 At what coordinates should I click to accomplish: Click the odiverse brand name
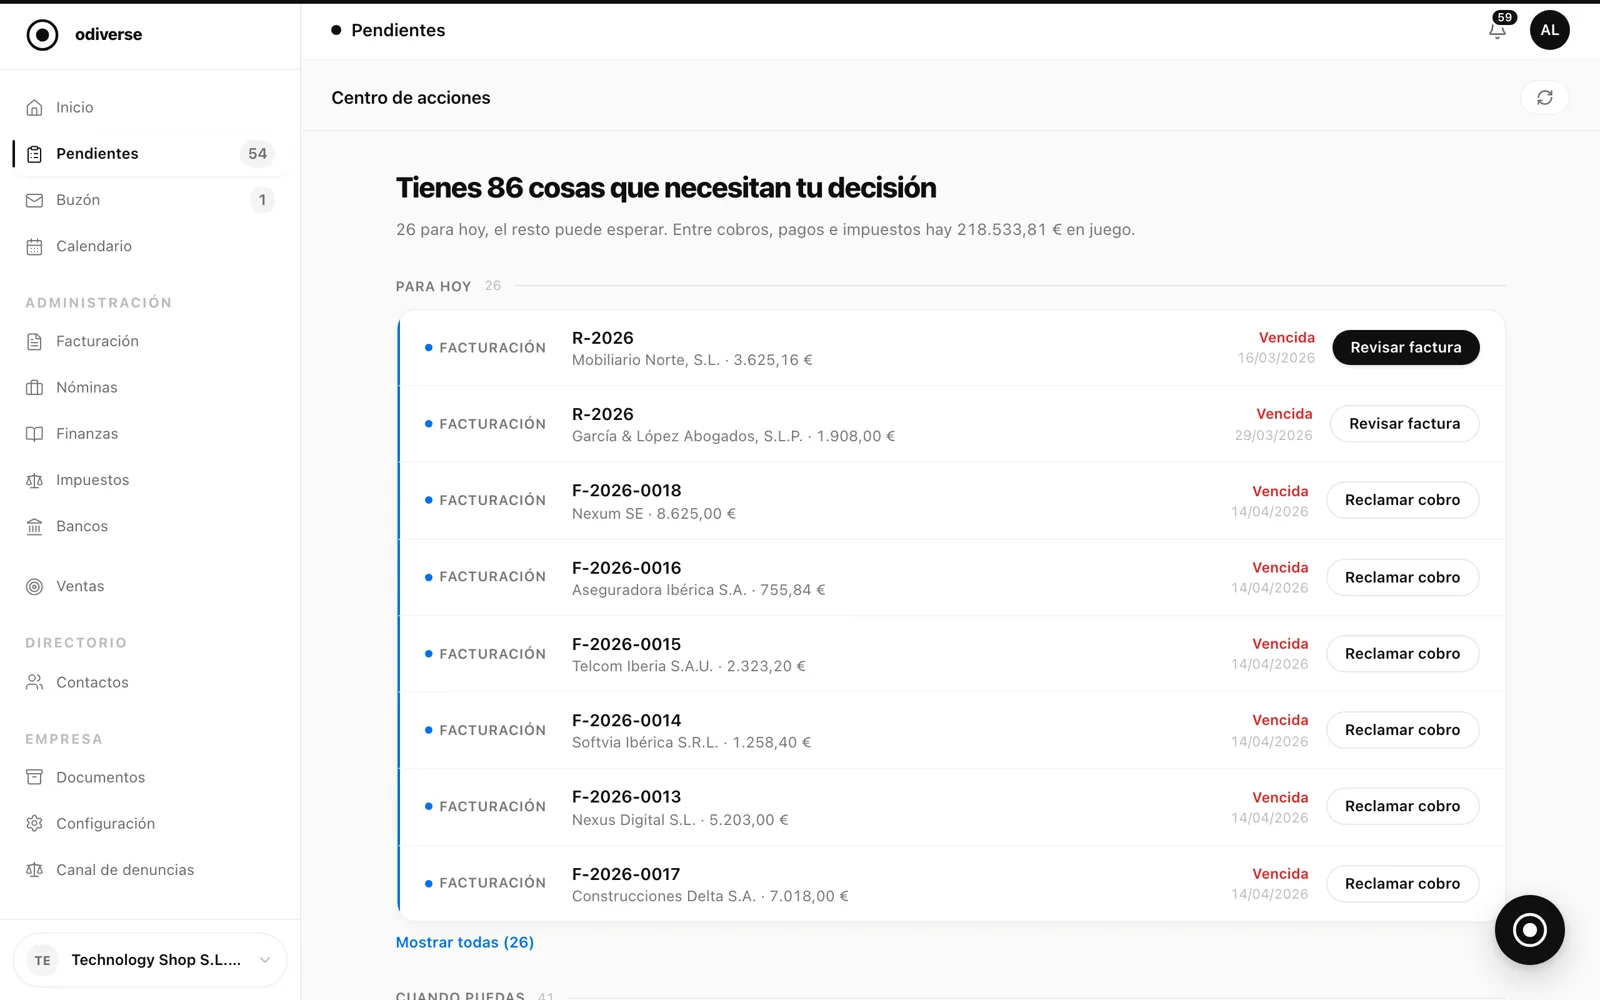point(108,35)
